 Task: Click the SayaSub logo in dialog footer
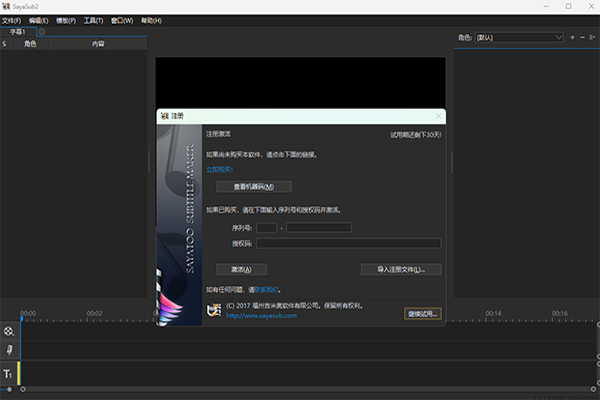214,310
